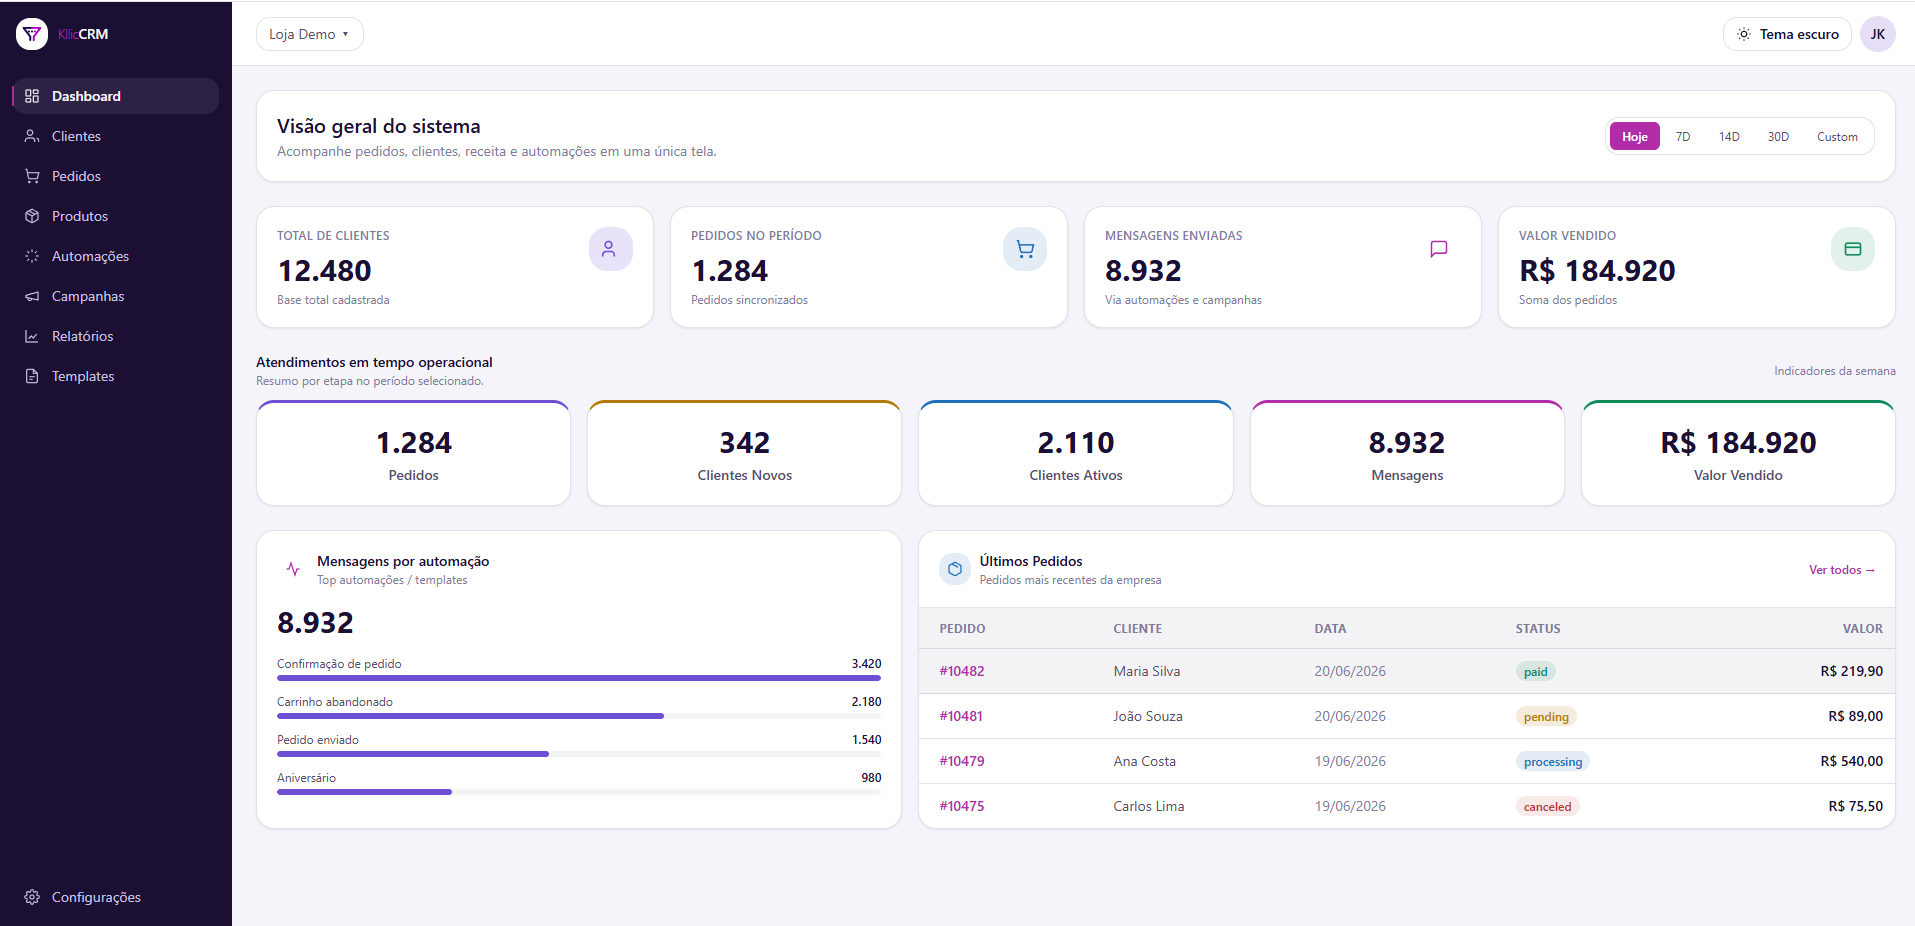This screenshot has height=926, width=1915.
Task: Click the Confirmação de pedido progress bar
Action: pos(579,678)
